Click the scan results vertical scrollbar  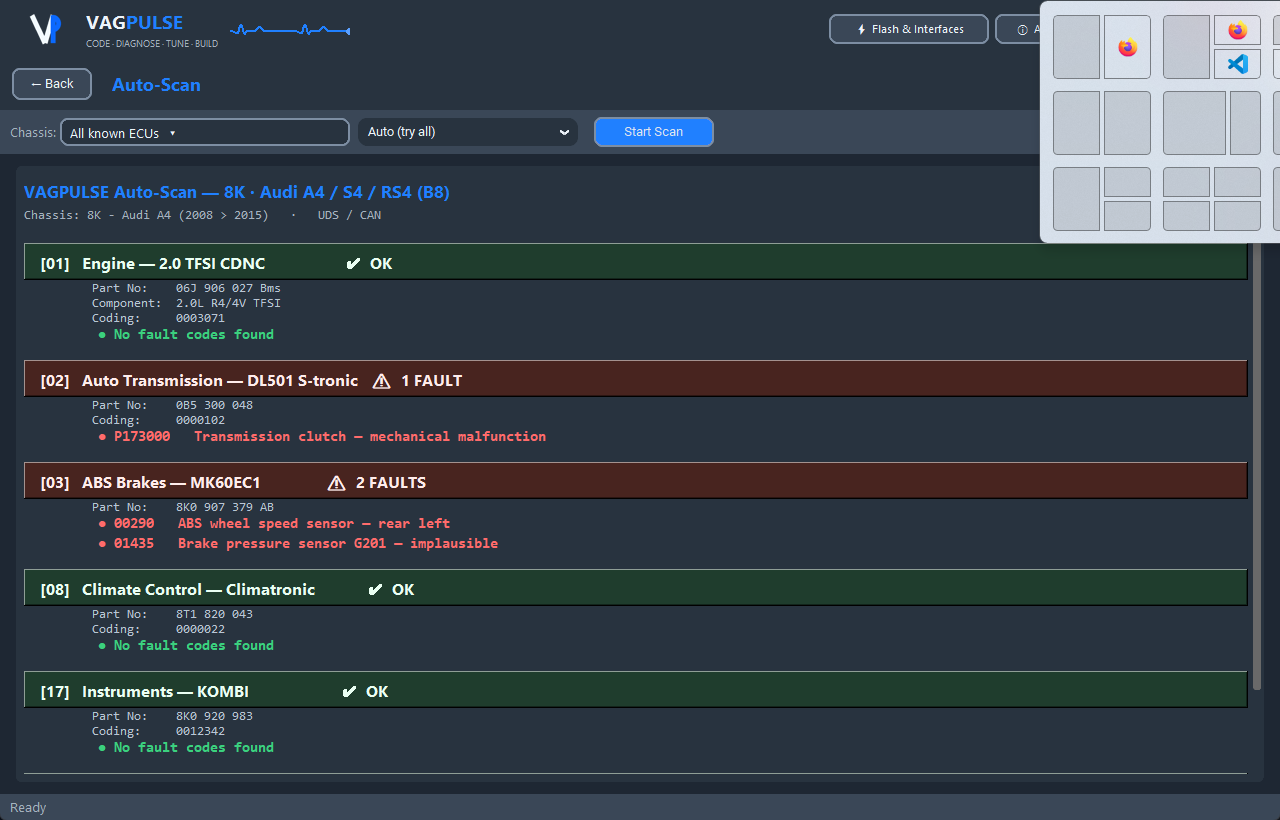click(1258, 468)
